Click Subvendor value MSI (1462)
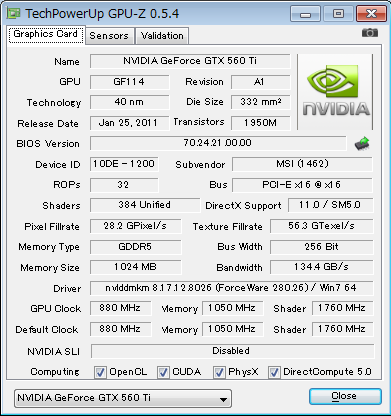This screenshot has width=391, height=416. tap(302, 164)
